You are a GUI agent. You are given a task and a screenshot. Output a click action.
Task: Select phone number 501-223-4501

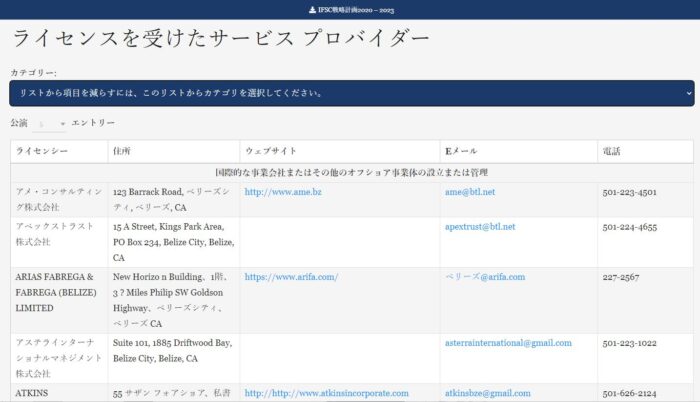tap(629, 193)
